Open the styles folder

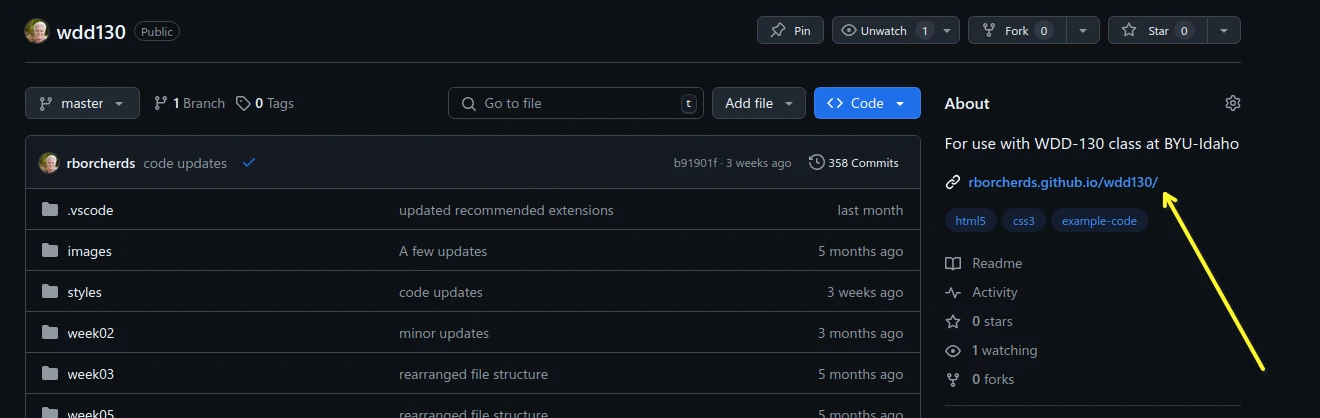click(84, 292)
